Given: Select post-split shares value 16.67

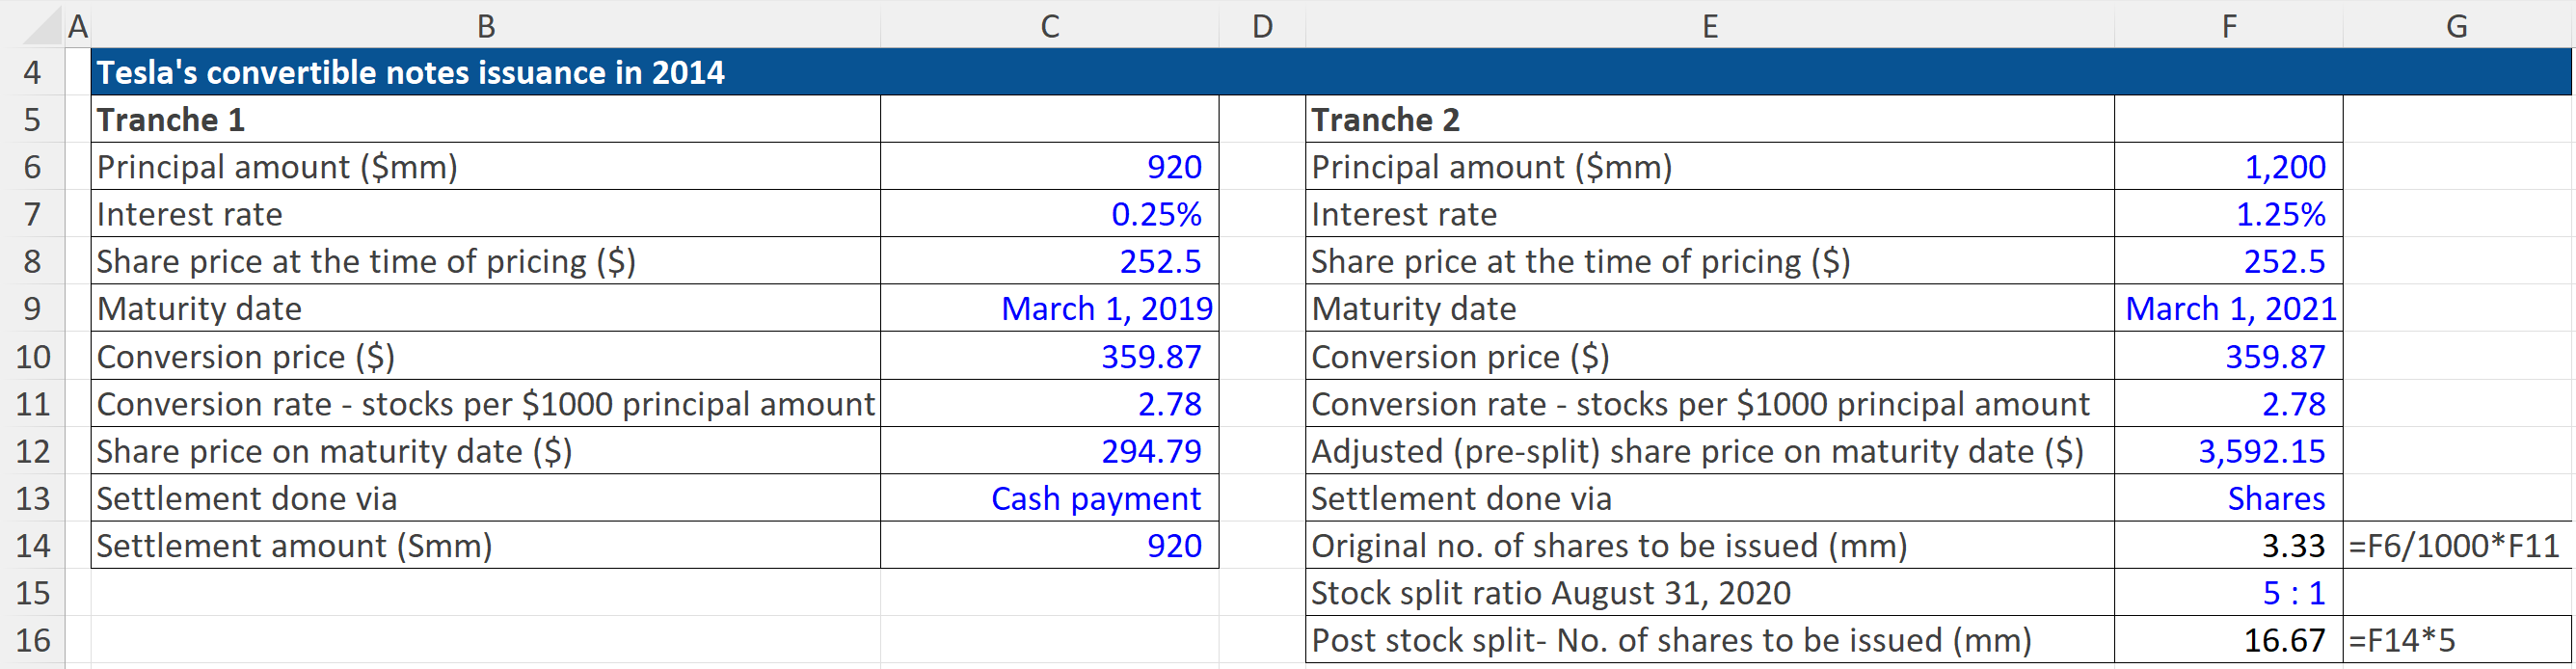Looking at the screenshot, I should click(2229, 640).
